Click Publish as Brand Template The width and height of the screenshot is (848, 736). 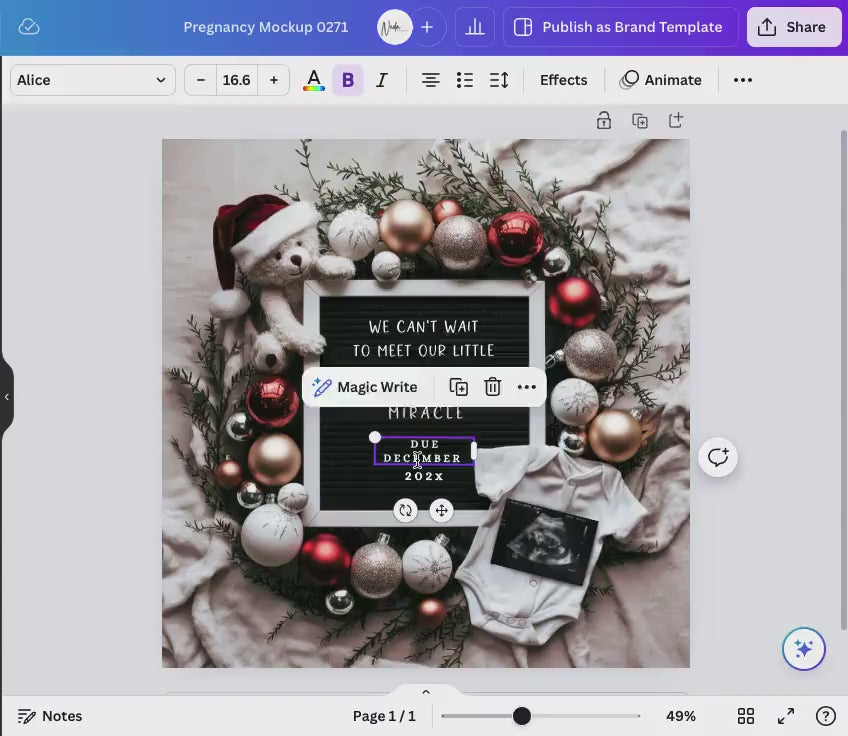click(x=621, y=27)
